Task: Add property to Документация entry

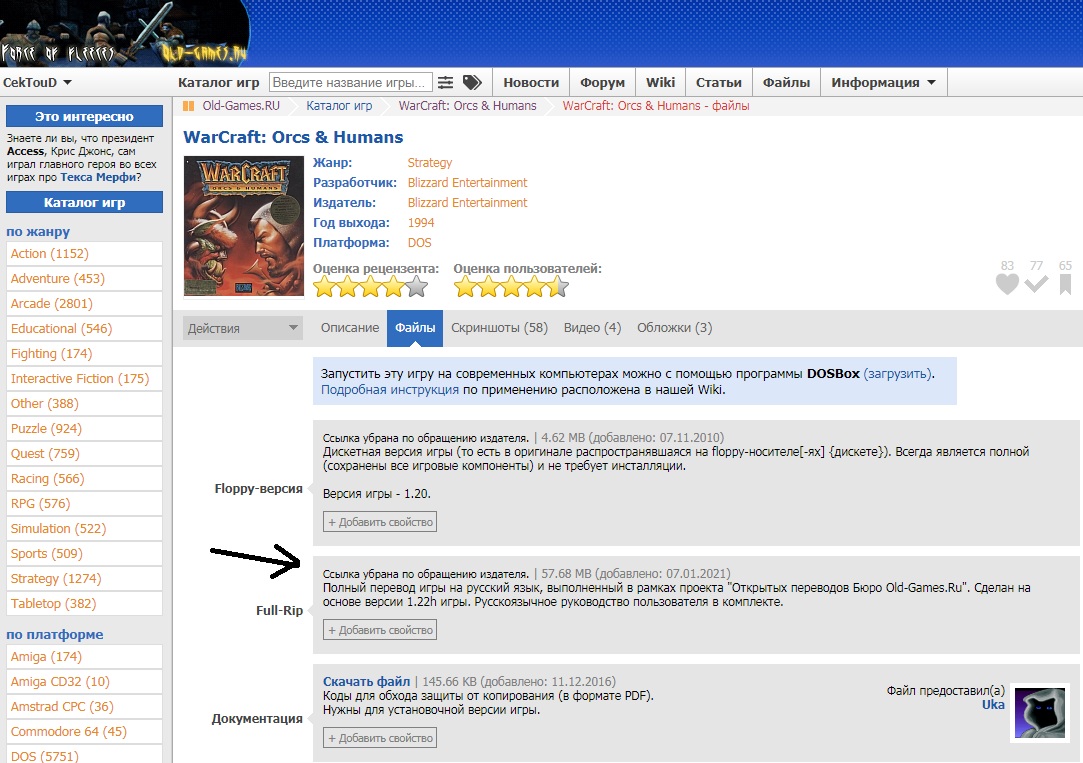Action: (380, 738)
